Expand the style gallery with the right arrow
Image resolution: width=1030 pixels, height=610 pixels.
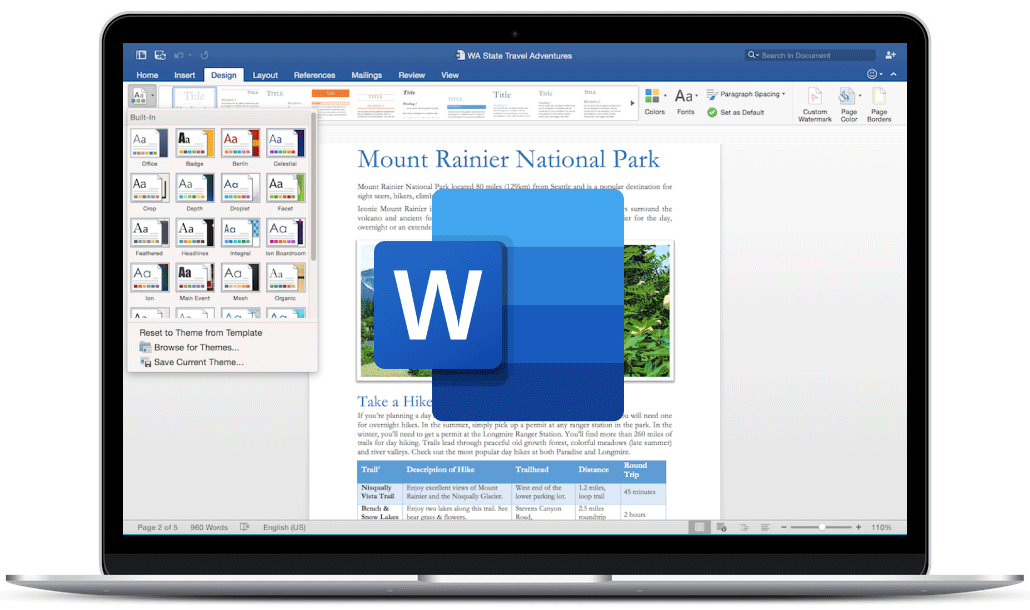[633, 103]
